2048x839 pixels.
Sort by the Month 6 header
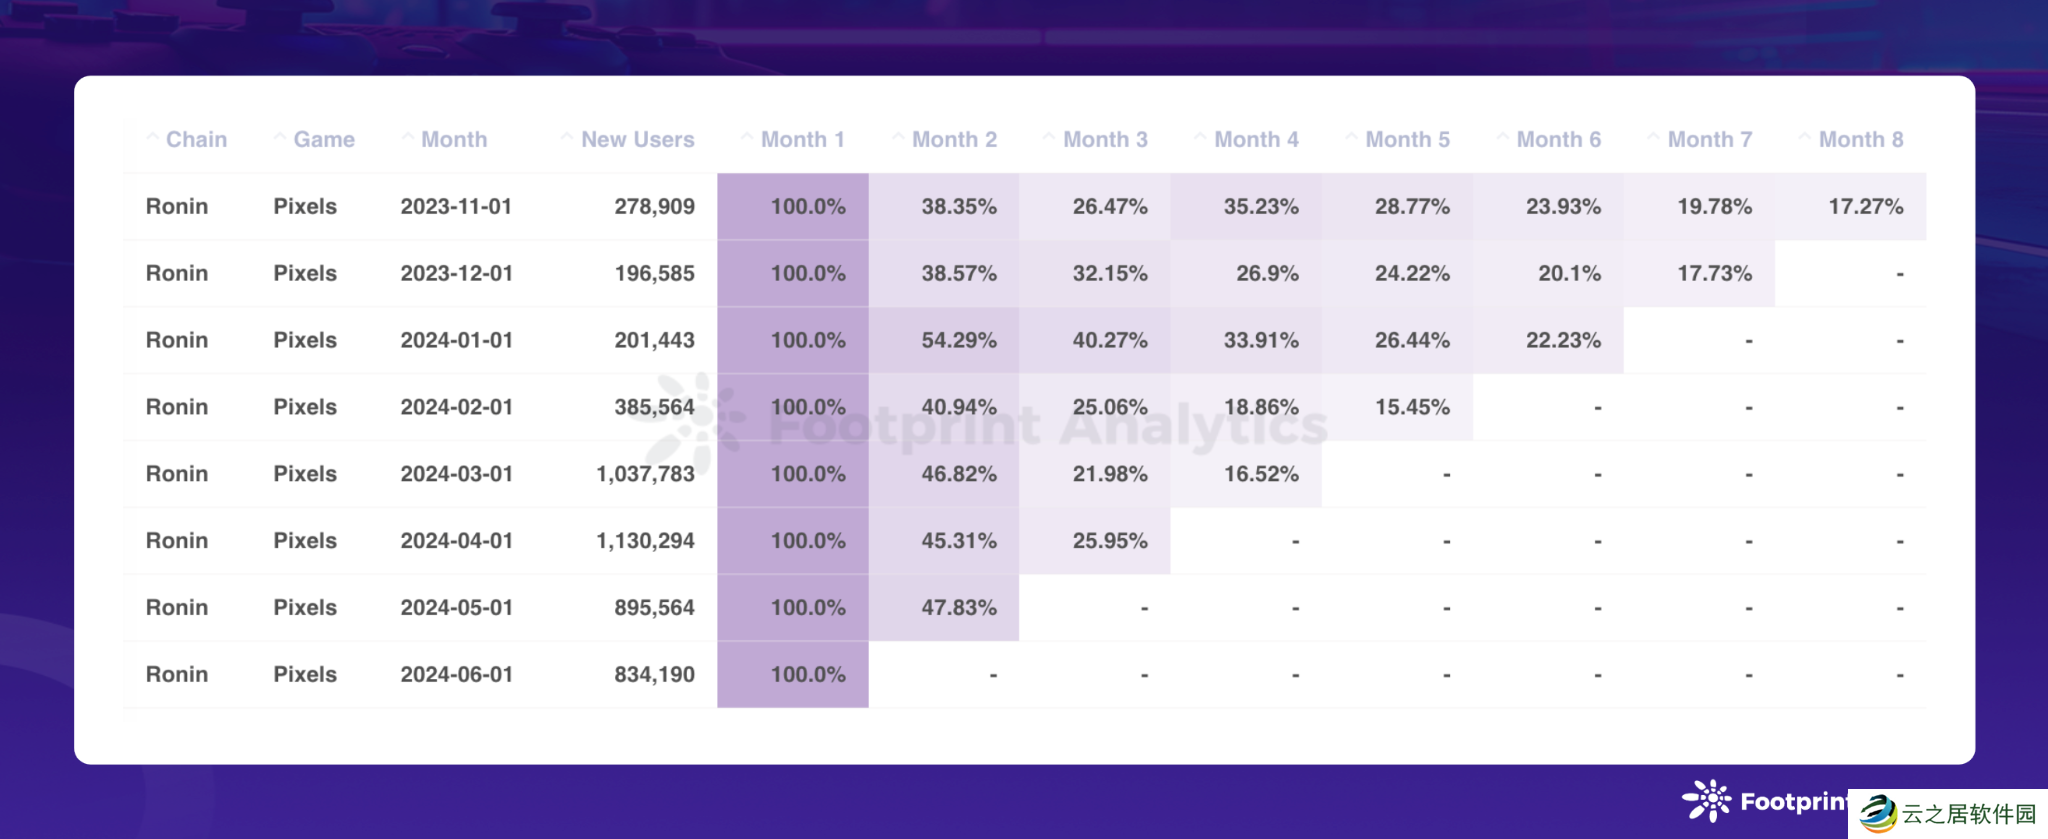1558,139
